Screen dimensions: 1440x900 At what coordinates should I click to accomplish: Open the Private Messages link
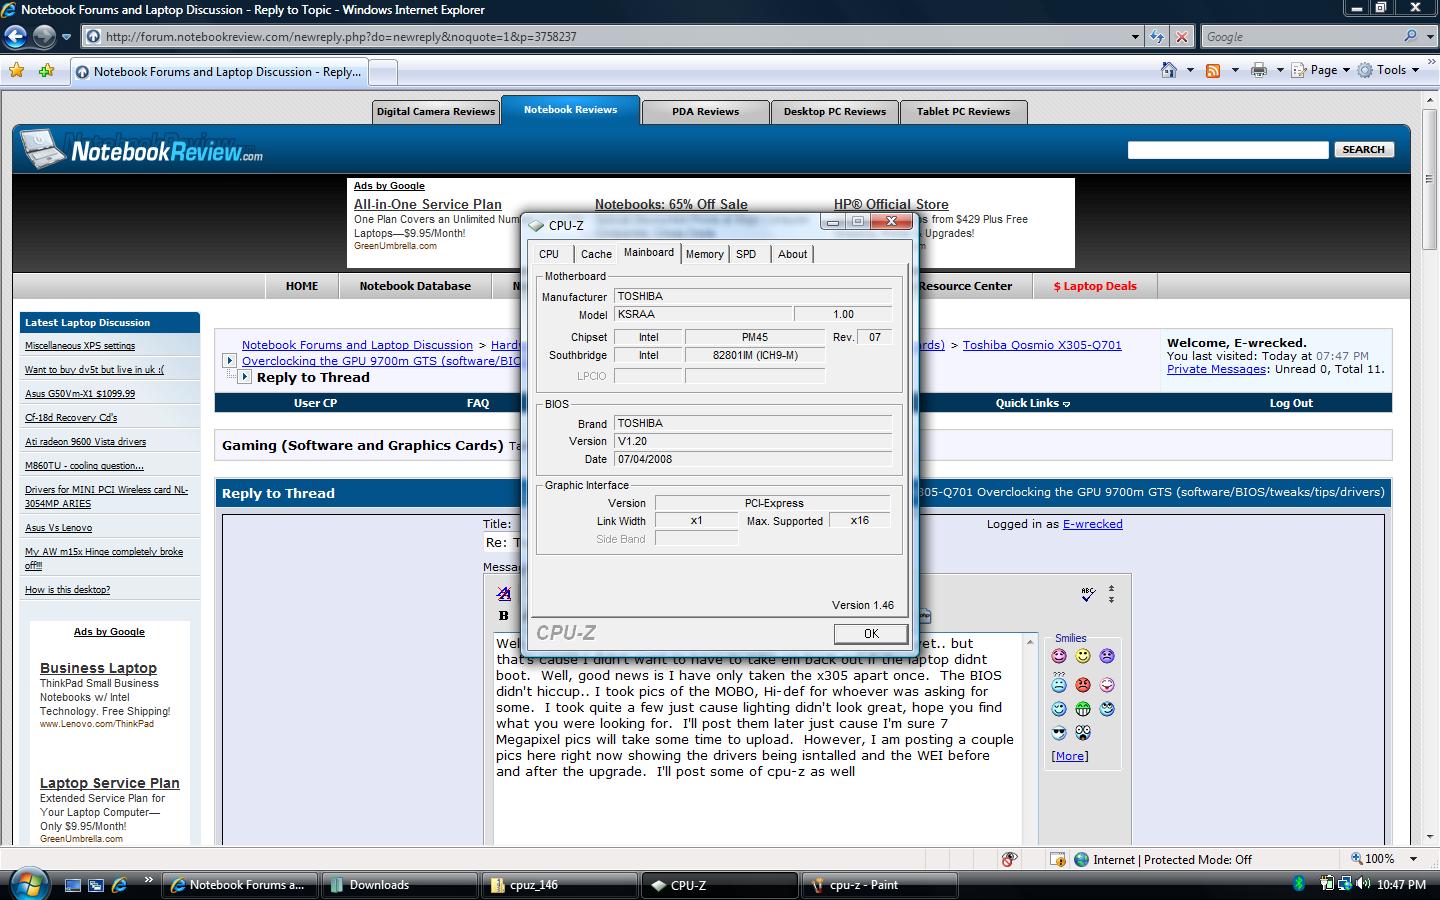click(x=1217, y=369)
